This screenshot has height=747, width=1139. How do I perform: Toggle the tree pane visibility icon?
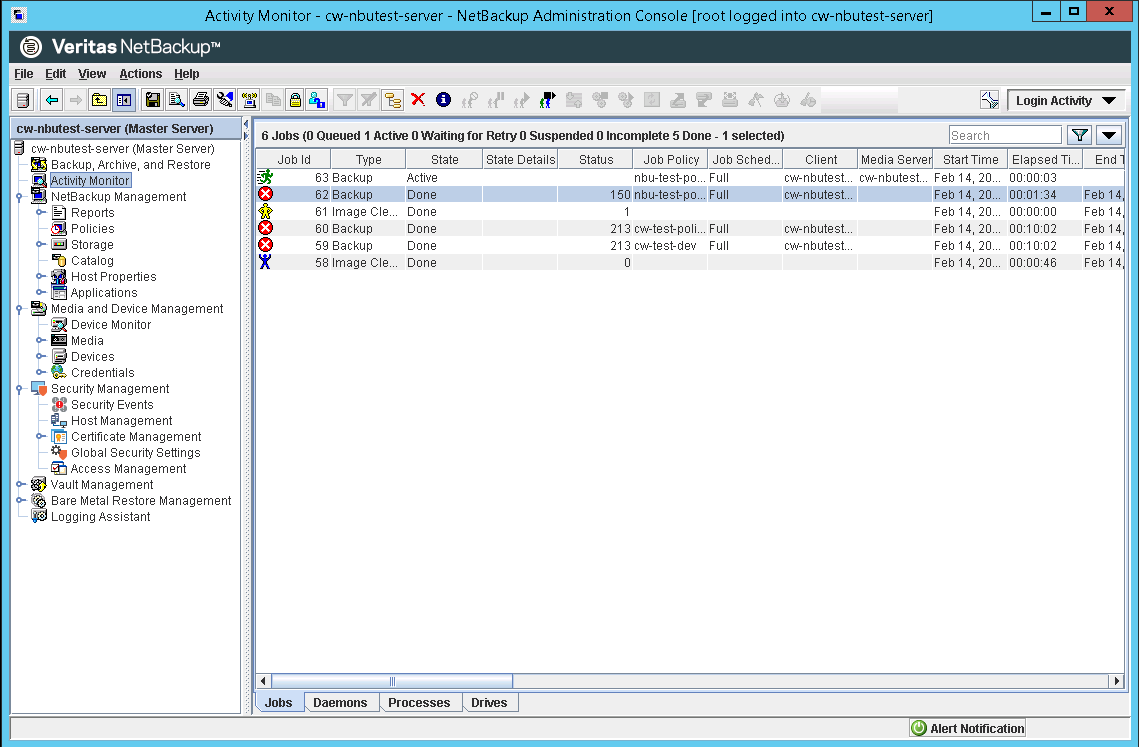[124, 100]
